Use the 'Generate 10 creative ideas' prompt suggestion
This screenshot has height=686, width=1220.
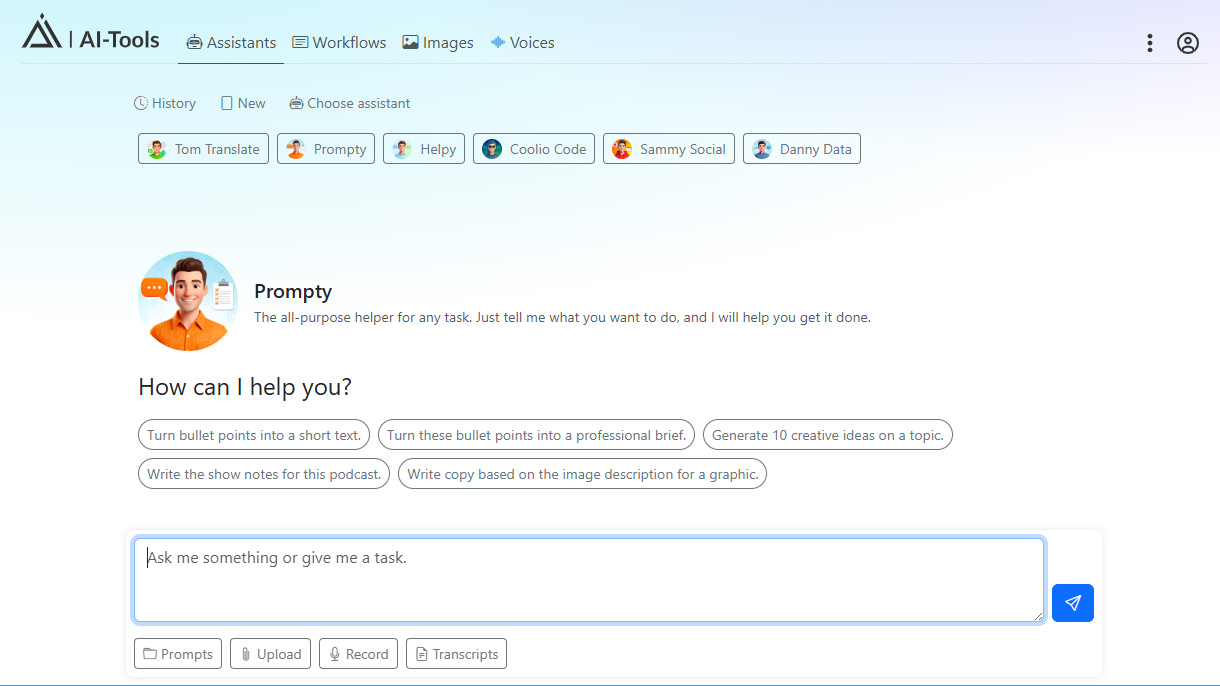point(827,434)
